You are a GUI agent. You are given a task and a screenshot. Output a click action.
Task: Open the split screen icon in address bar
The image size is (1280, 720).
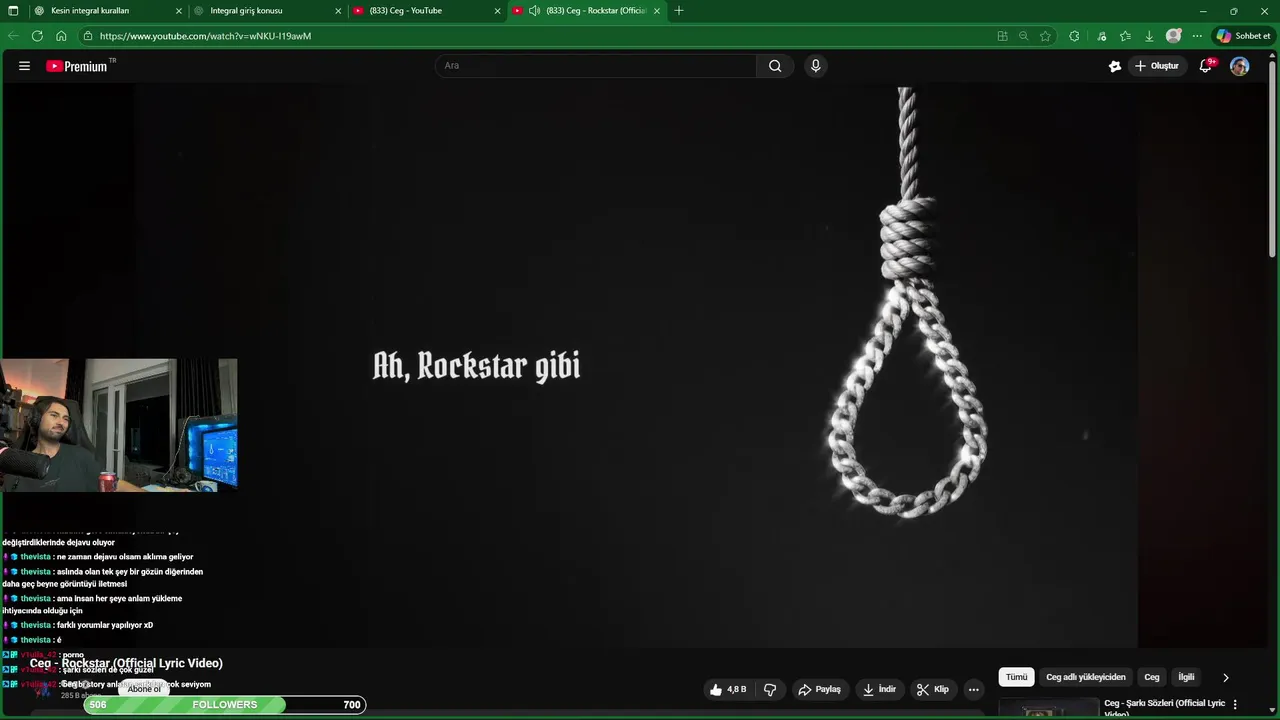tap(1002, 36)
